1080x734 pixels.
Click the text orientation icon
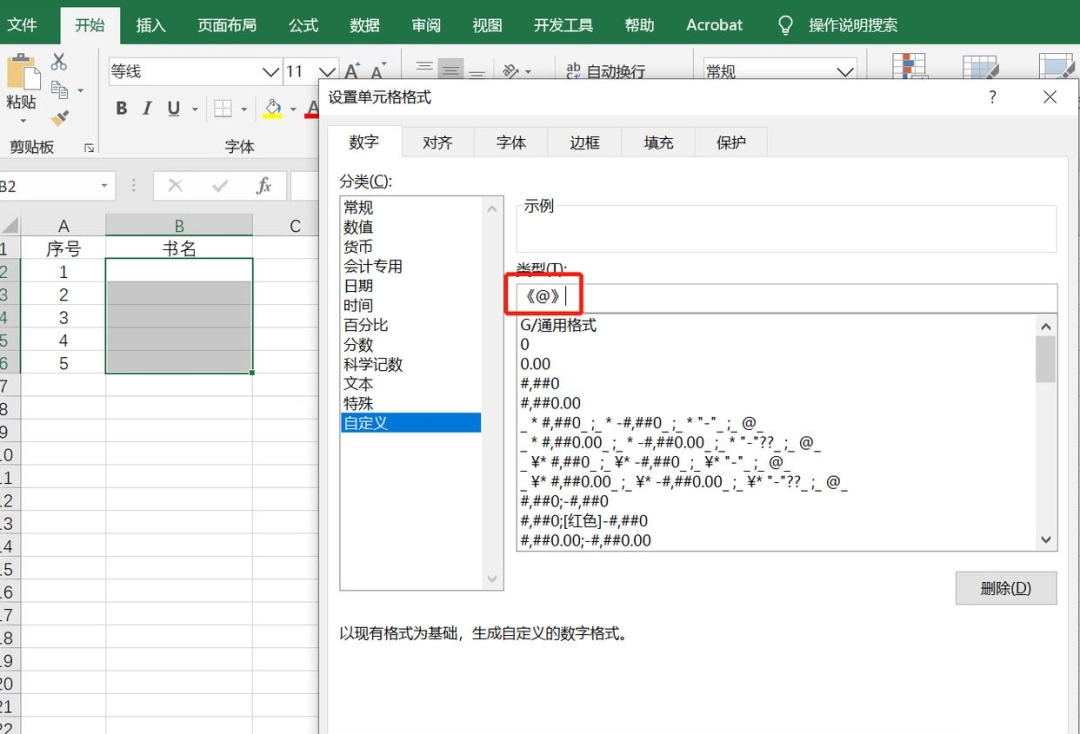[x=510, y=71]
